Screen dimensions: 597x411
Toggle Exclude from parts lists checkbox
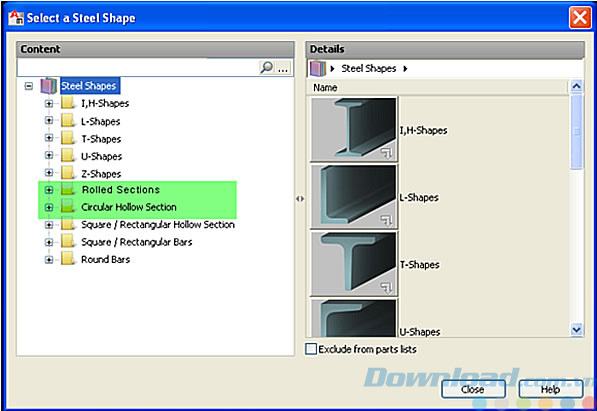point(311,349)
